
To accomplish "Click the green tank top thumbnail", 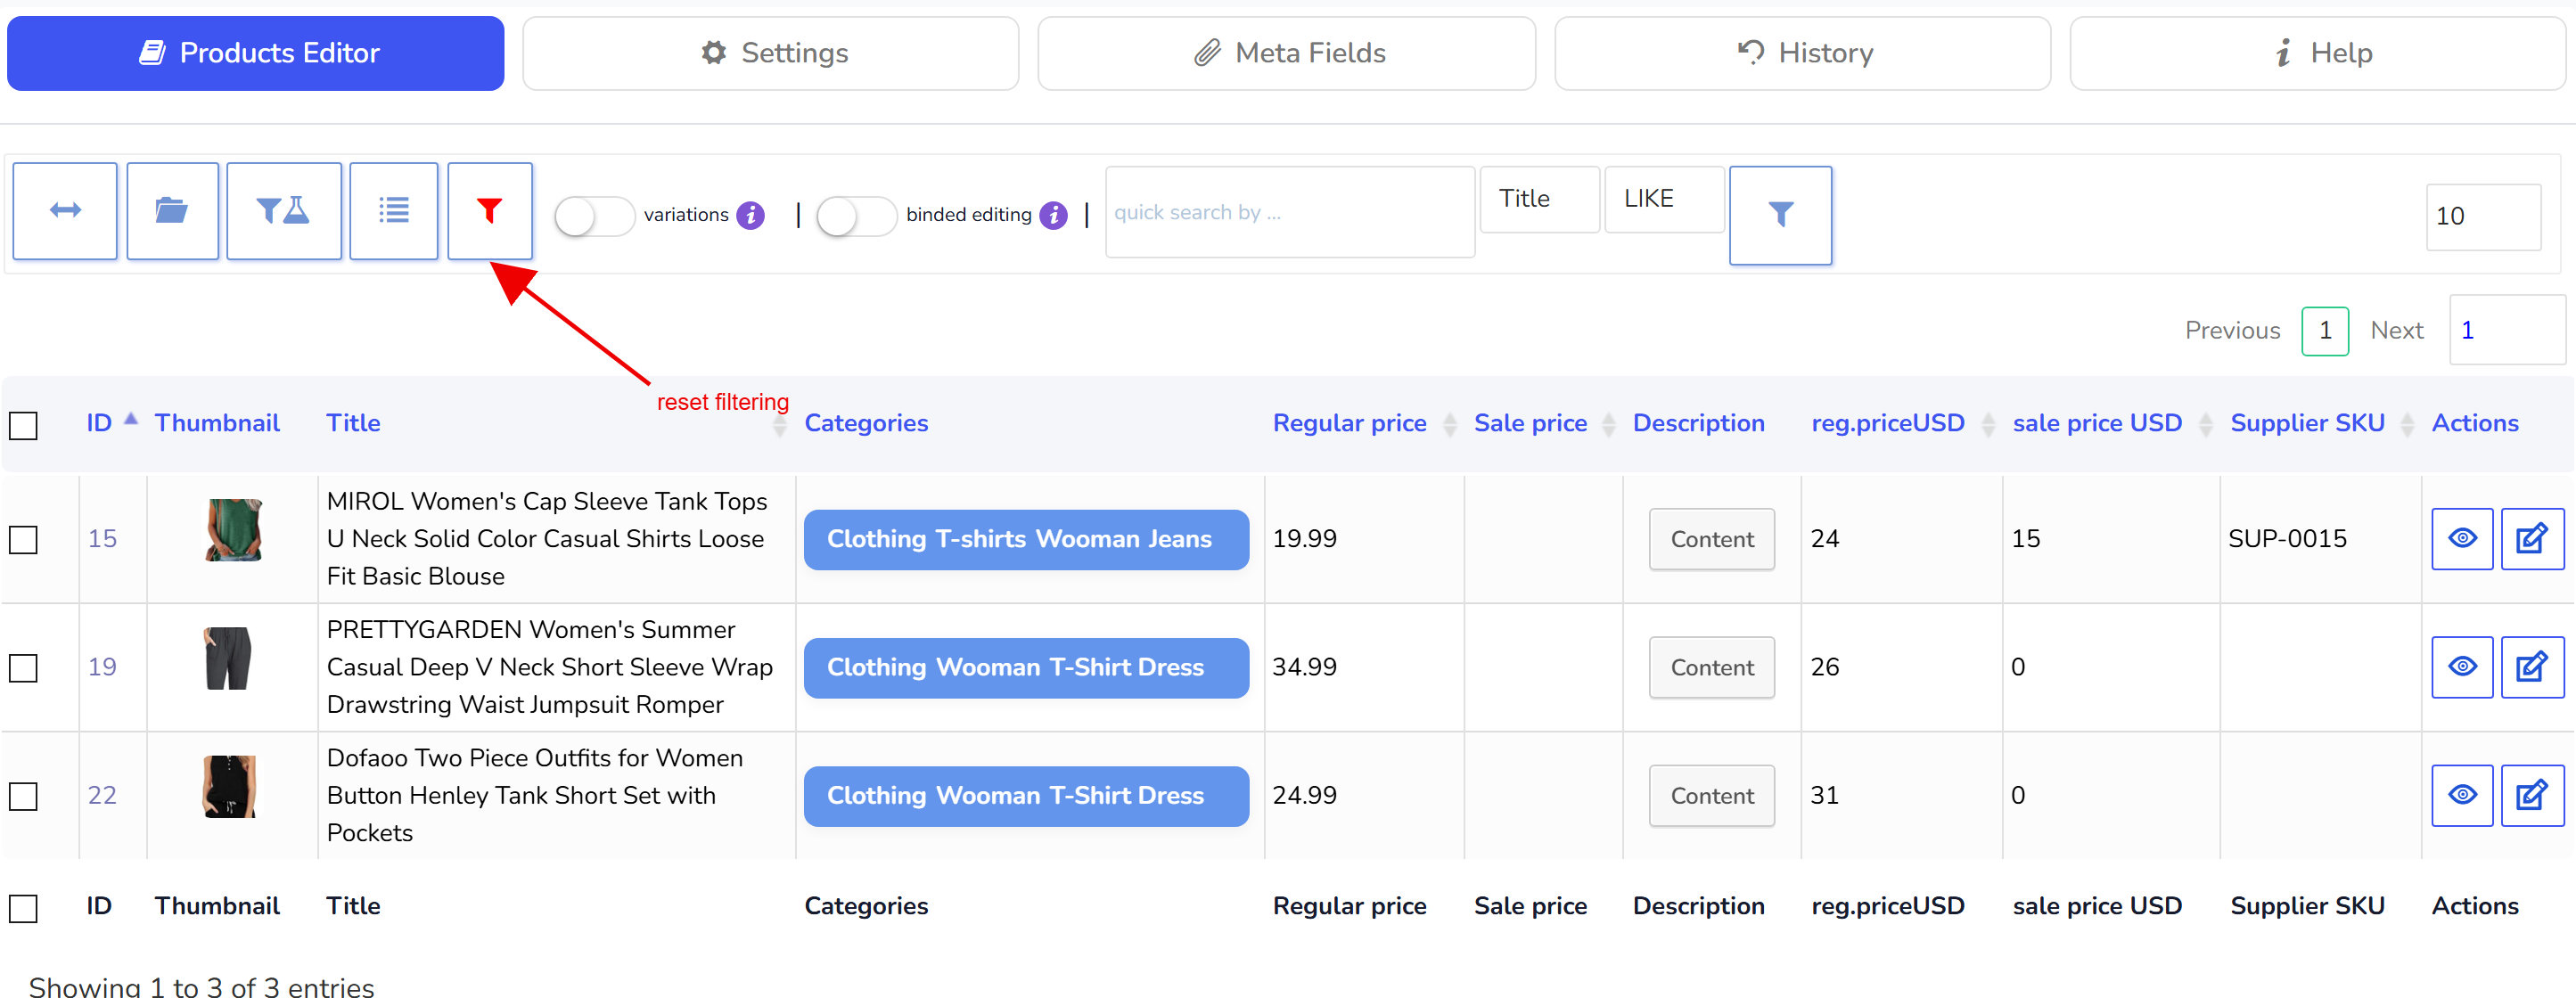I will [233, 530].
